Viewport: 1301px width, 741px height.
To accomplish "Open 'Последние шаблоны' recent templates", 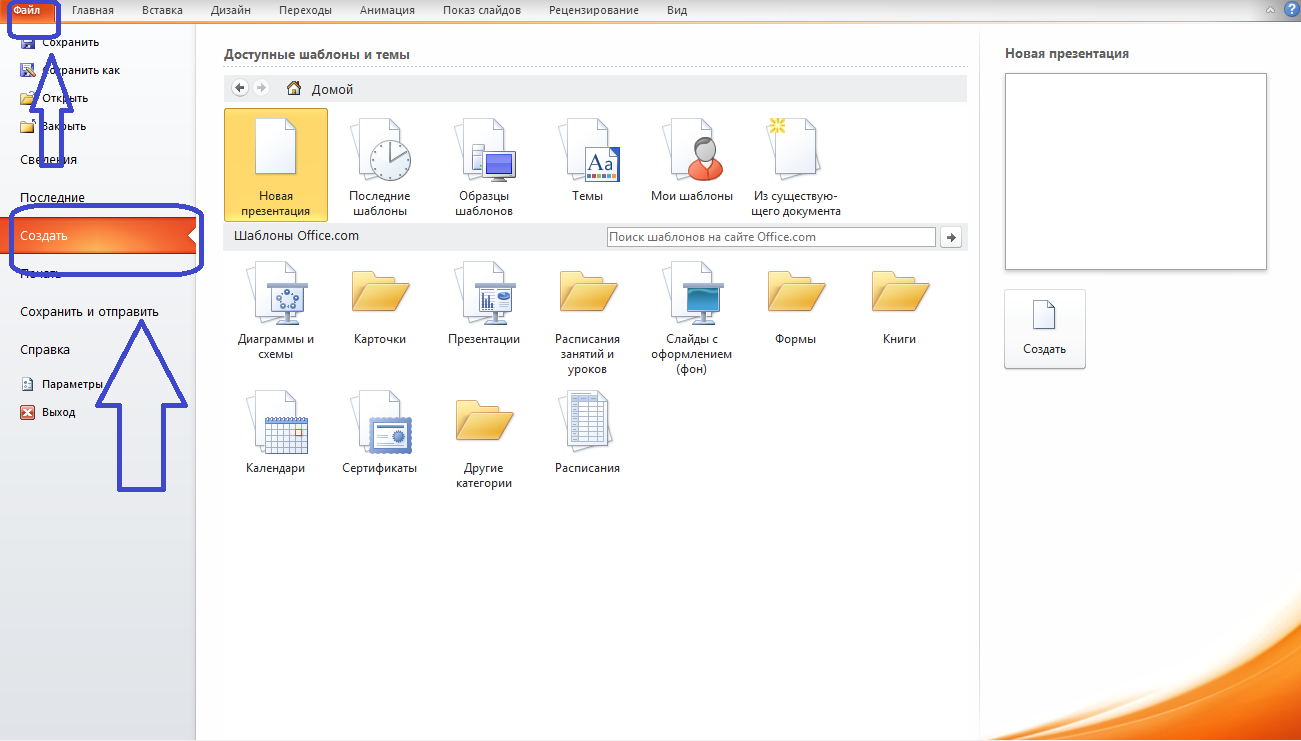I will pyautogui.click(x=380, y=165).
